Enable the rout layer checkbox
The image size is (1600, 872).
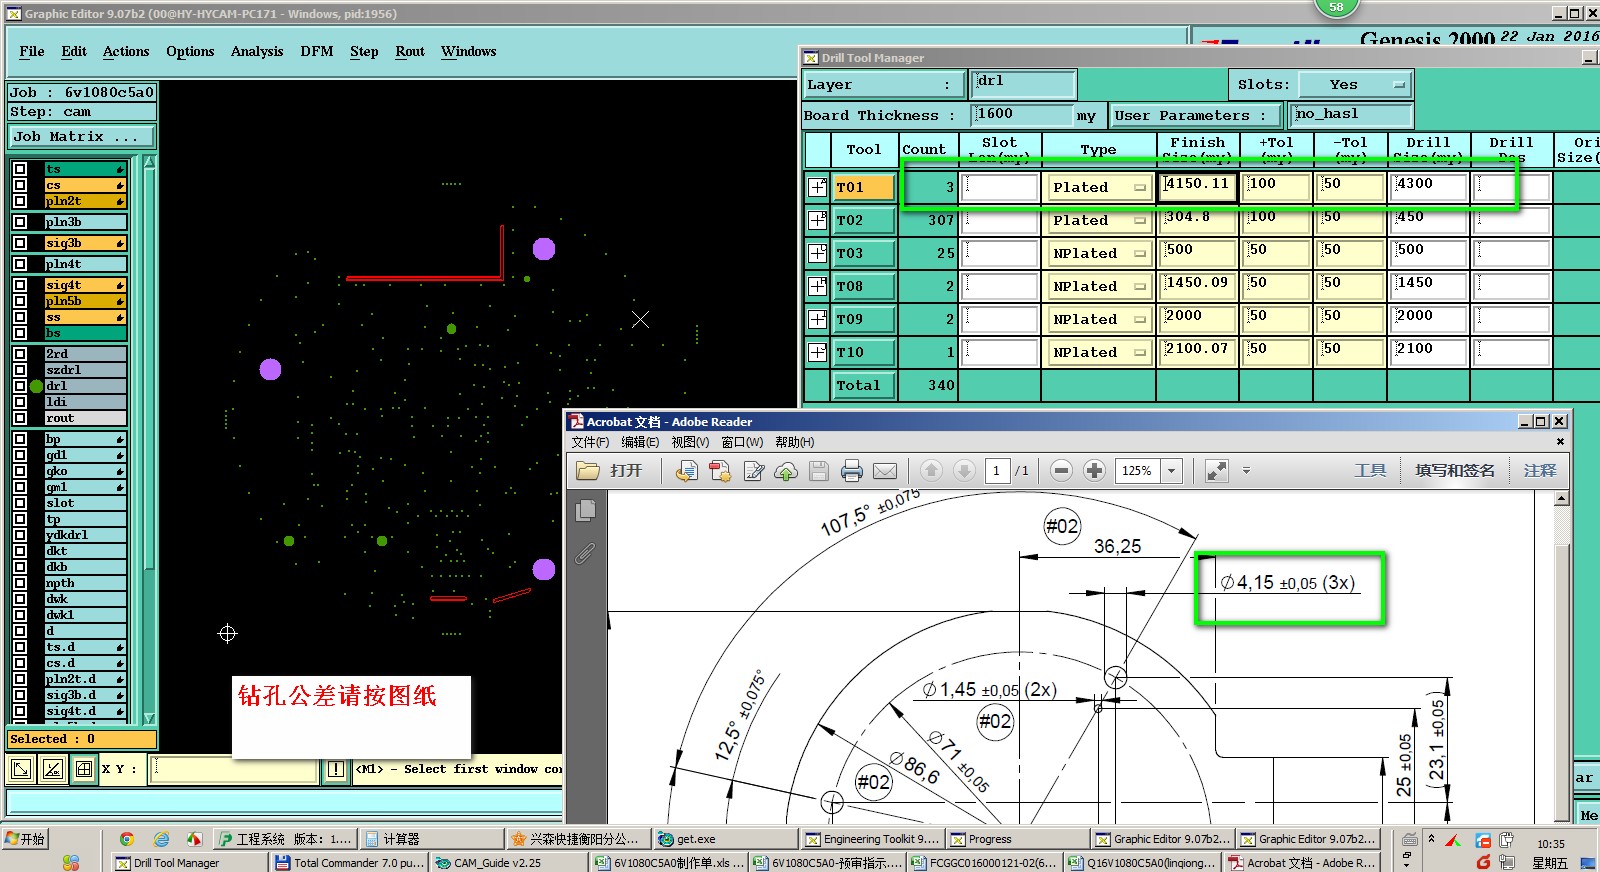click(x=20, y=418)
